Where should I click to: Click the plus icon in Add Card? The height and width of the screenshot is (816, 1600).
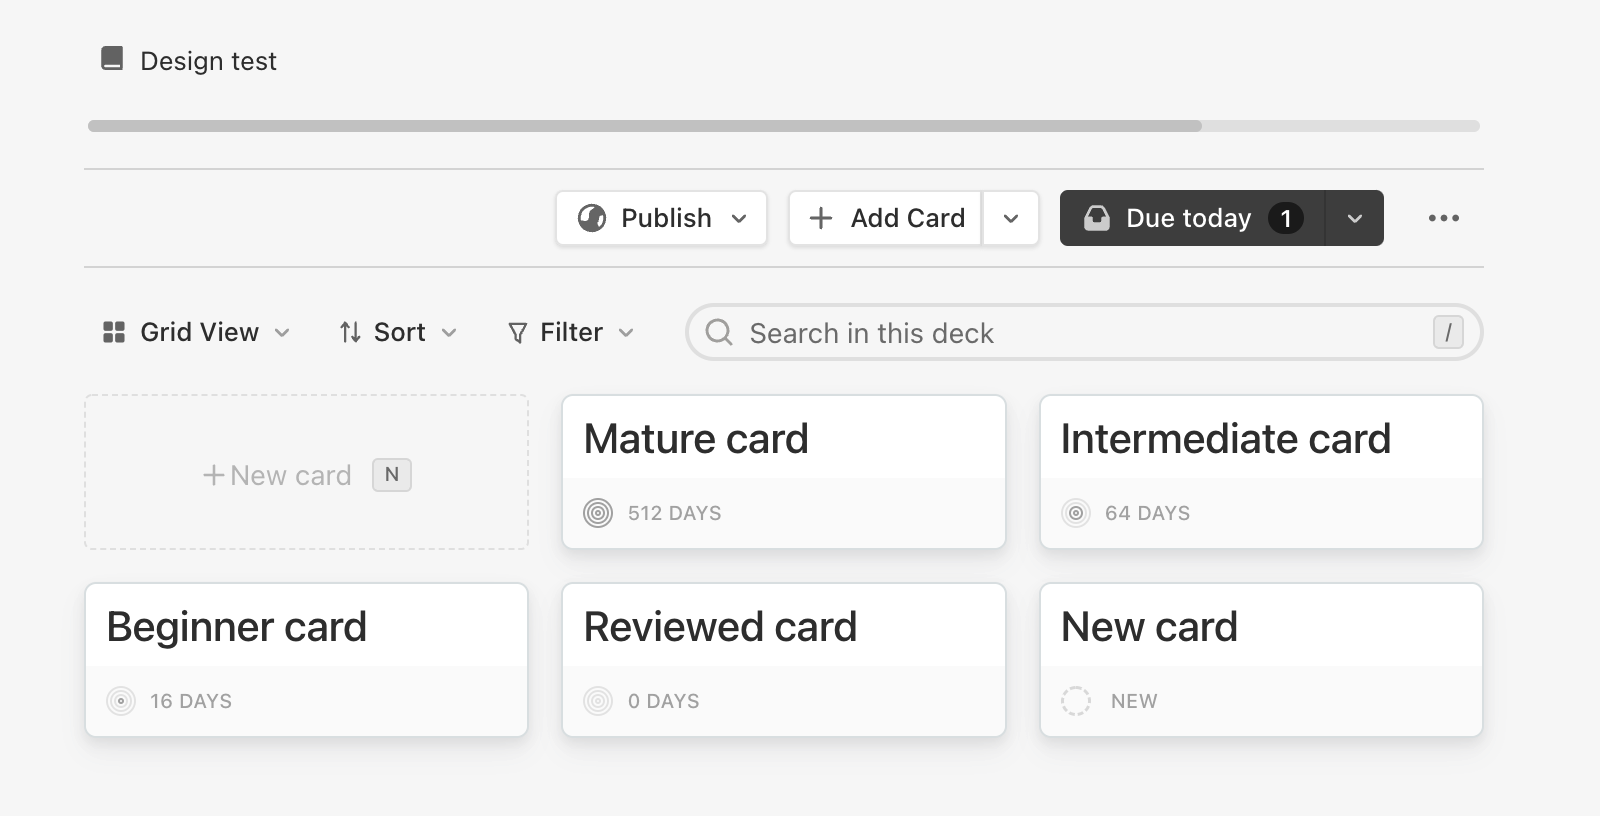(821, 218)
